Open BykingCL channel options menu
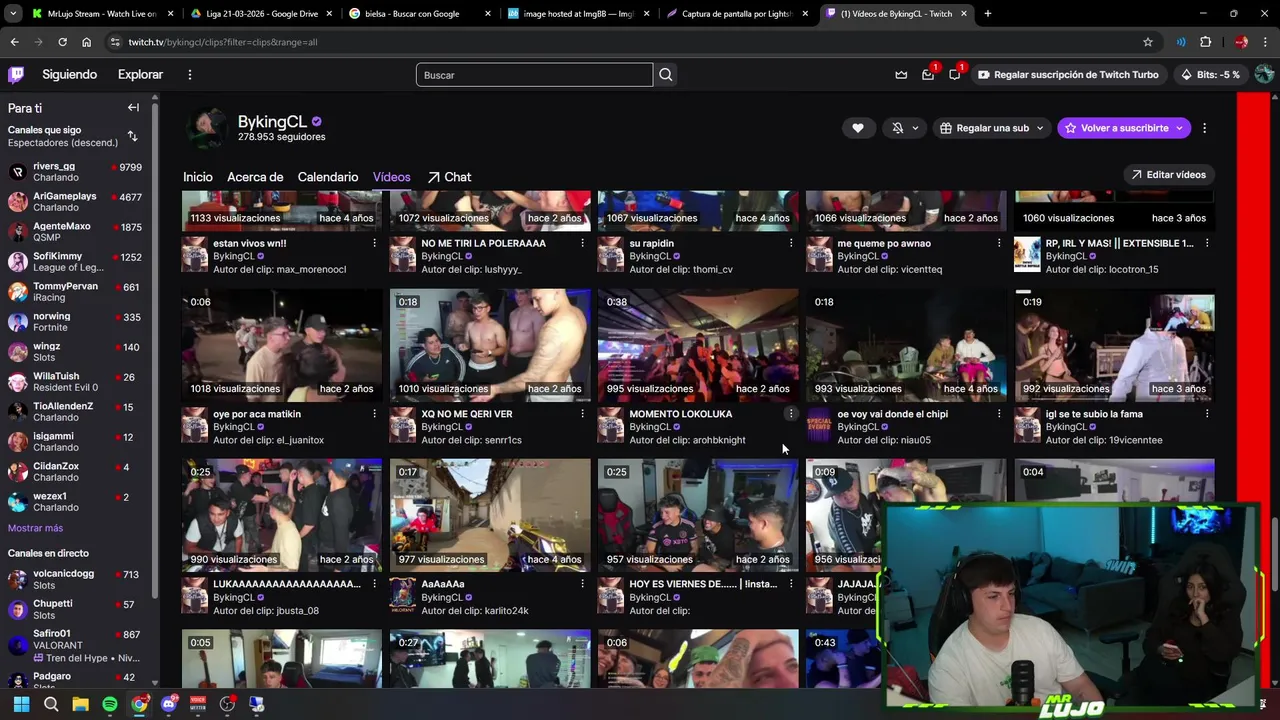The width and height of the screenshot is (1280, 720). point(1204,128)
